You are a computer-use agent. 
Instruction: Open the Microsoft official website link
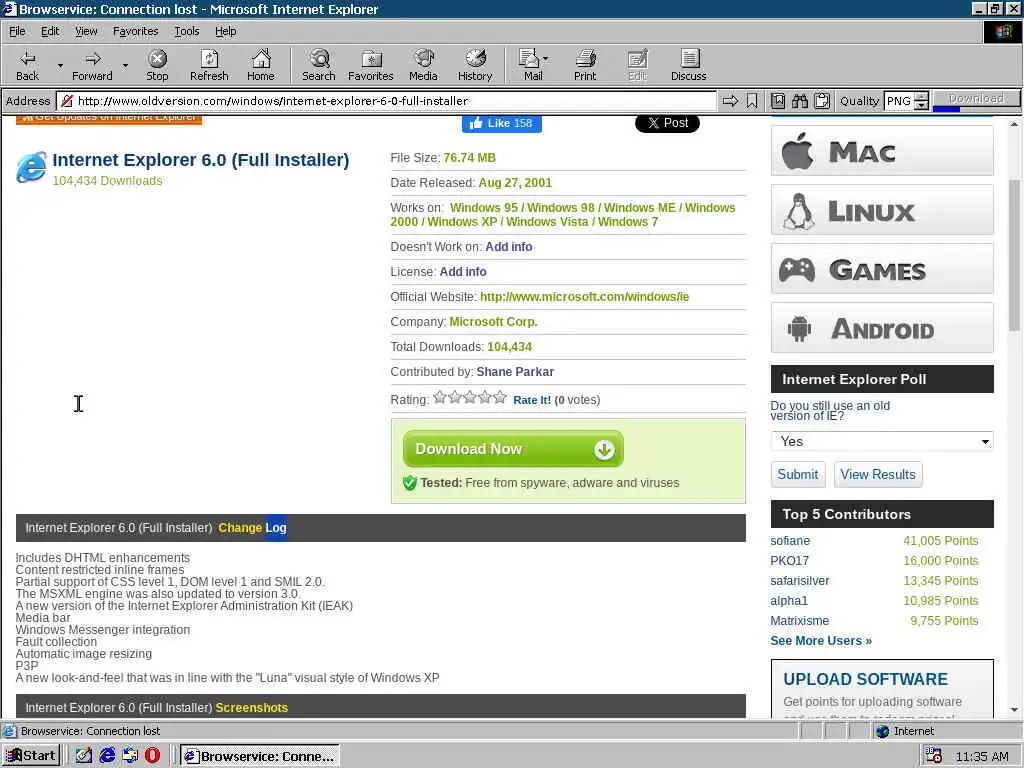584,296
